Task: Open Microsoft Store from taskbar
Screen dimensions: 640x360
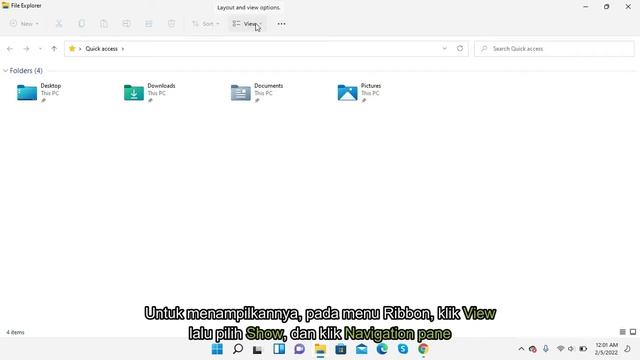Action: coord(341,349)
